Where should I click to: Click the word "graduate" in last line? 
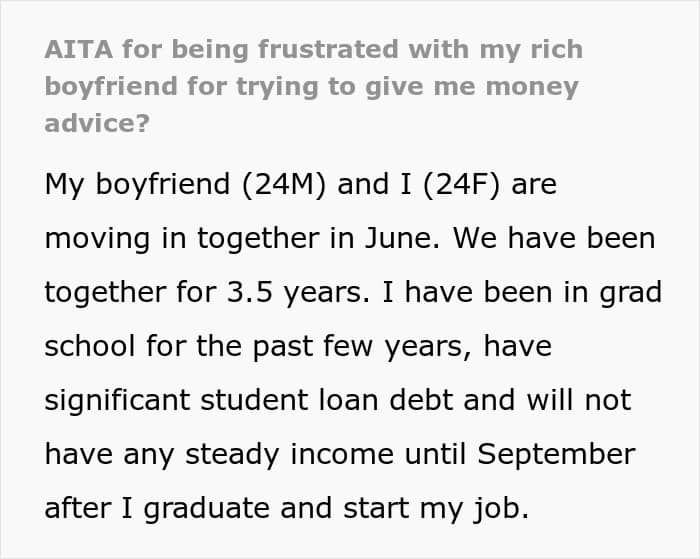tap(207, 510)
